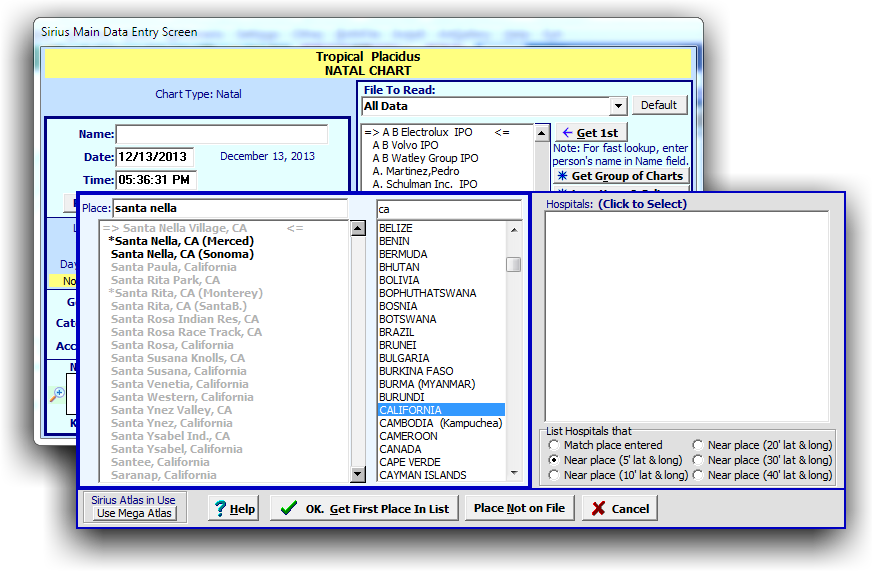This screenshot has width=872, height=571.
Task: Click the magnifier zoom icon at left edge
Action: click(57, 394)
